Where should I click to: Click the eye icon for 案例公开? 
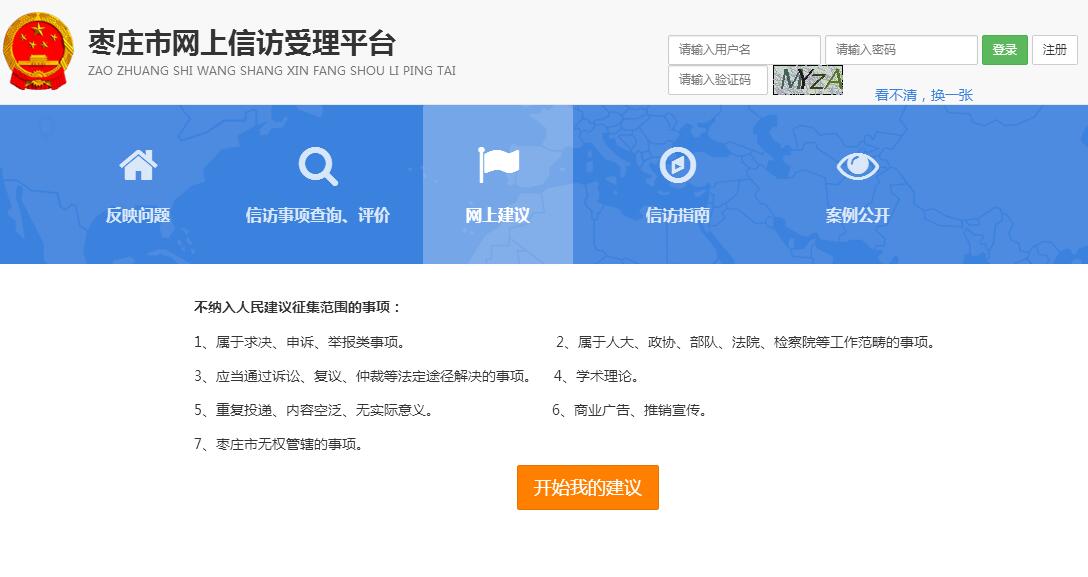857,166
